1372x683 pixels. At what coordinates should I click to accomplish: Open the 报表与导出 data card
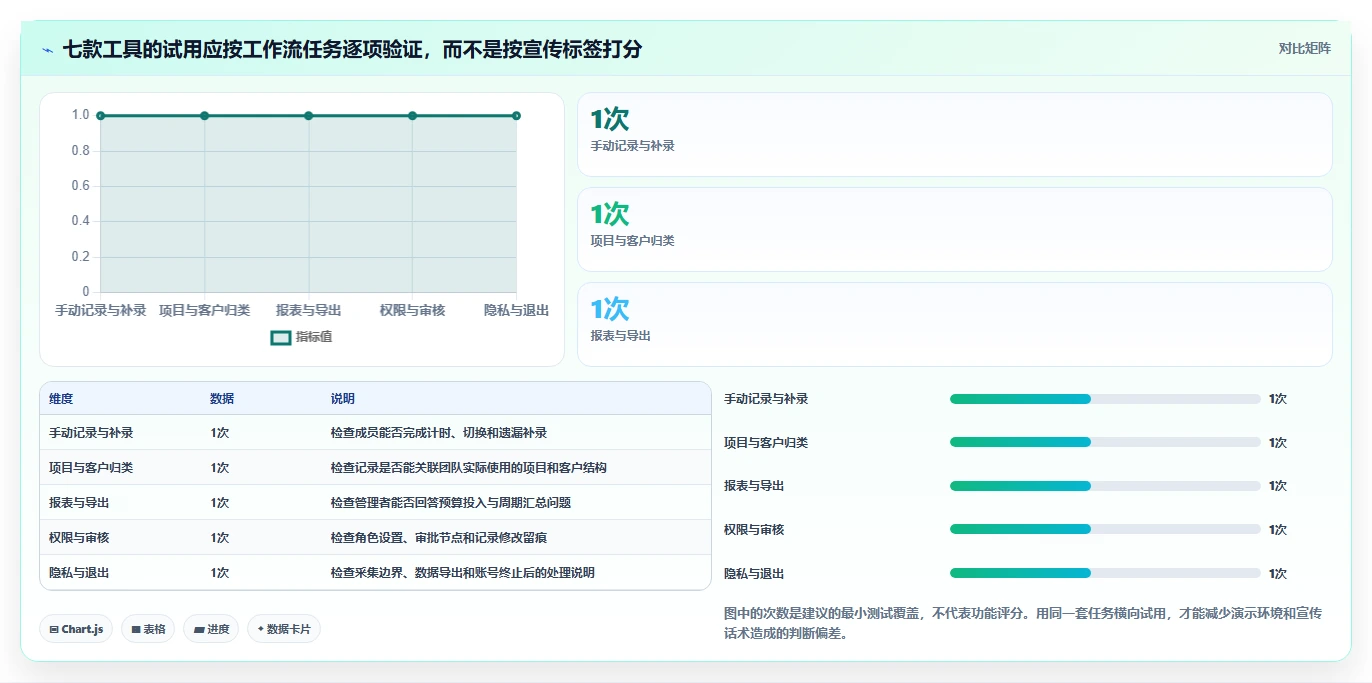(x=955, y=325)
